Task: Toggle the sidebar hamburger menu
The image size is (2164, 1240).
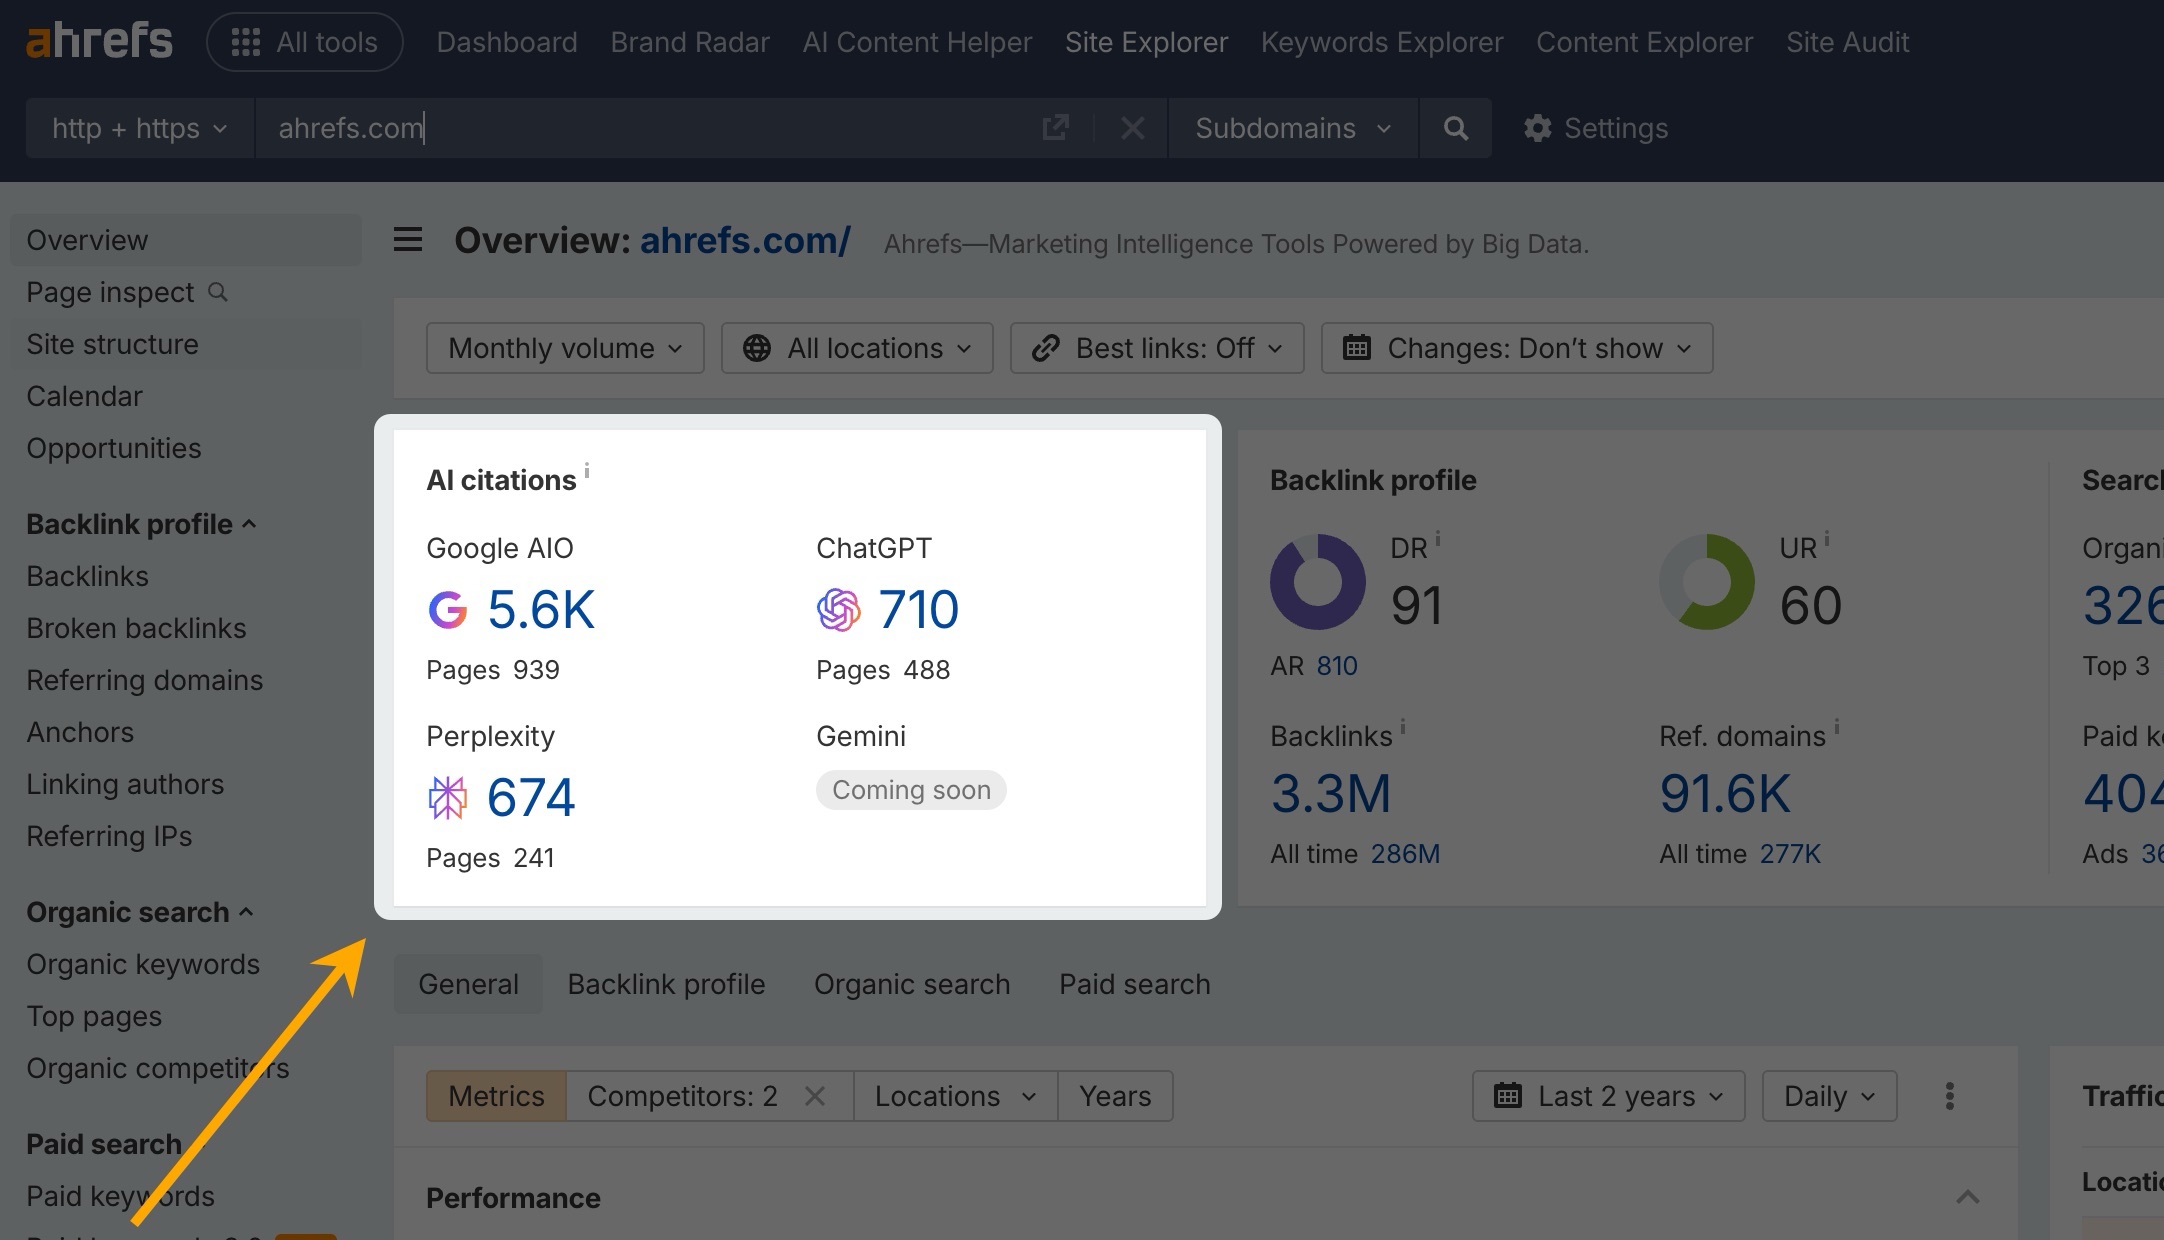Action: [x=408, y=240]
